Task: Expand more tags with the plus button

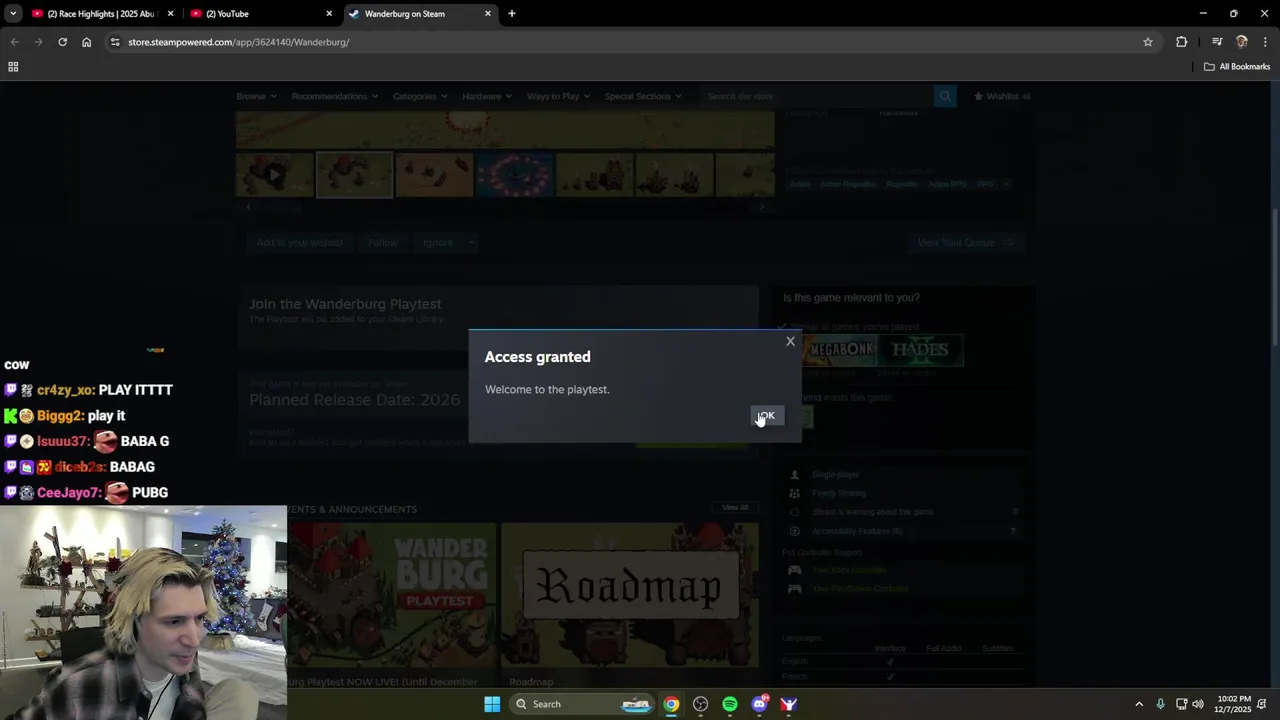Action: (1006, 184)
